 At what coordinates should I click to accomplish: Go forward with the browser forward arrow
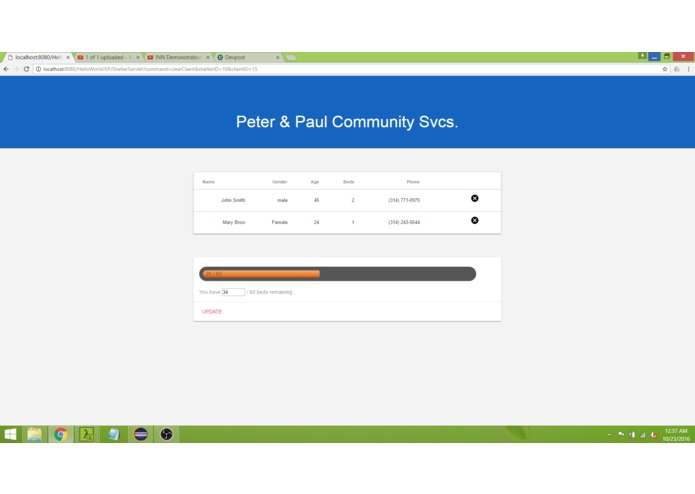coord(16,69)
